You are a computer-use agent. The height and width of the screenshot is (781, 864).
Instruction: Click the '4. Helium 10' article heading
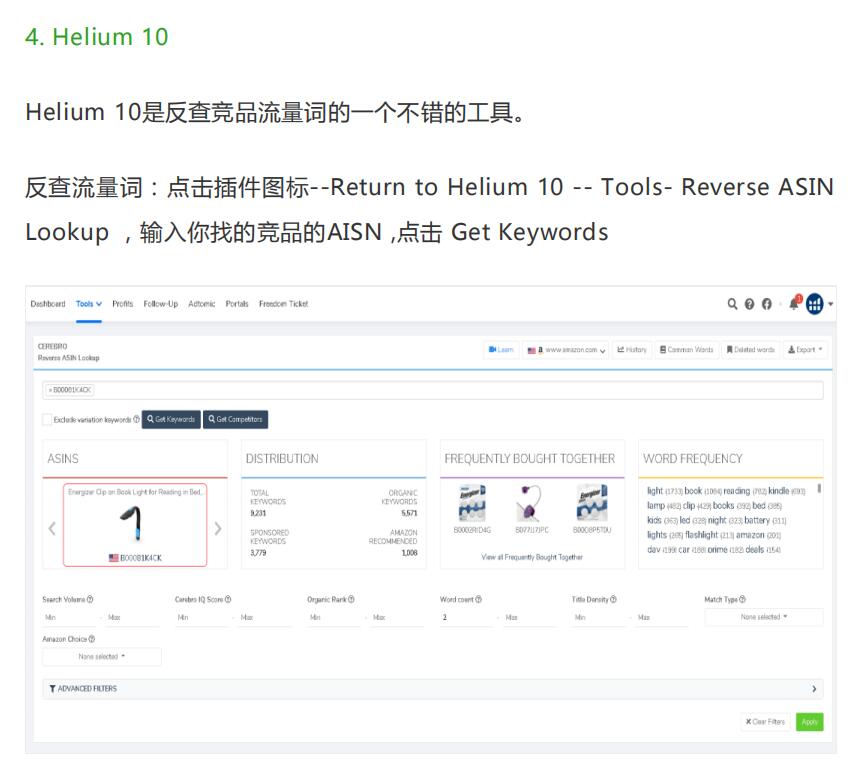[x=96, y=37]
